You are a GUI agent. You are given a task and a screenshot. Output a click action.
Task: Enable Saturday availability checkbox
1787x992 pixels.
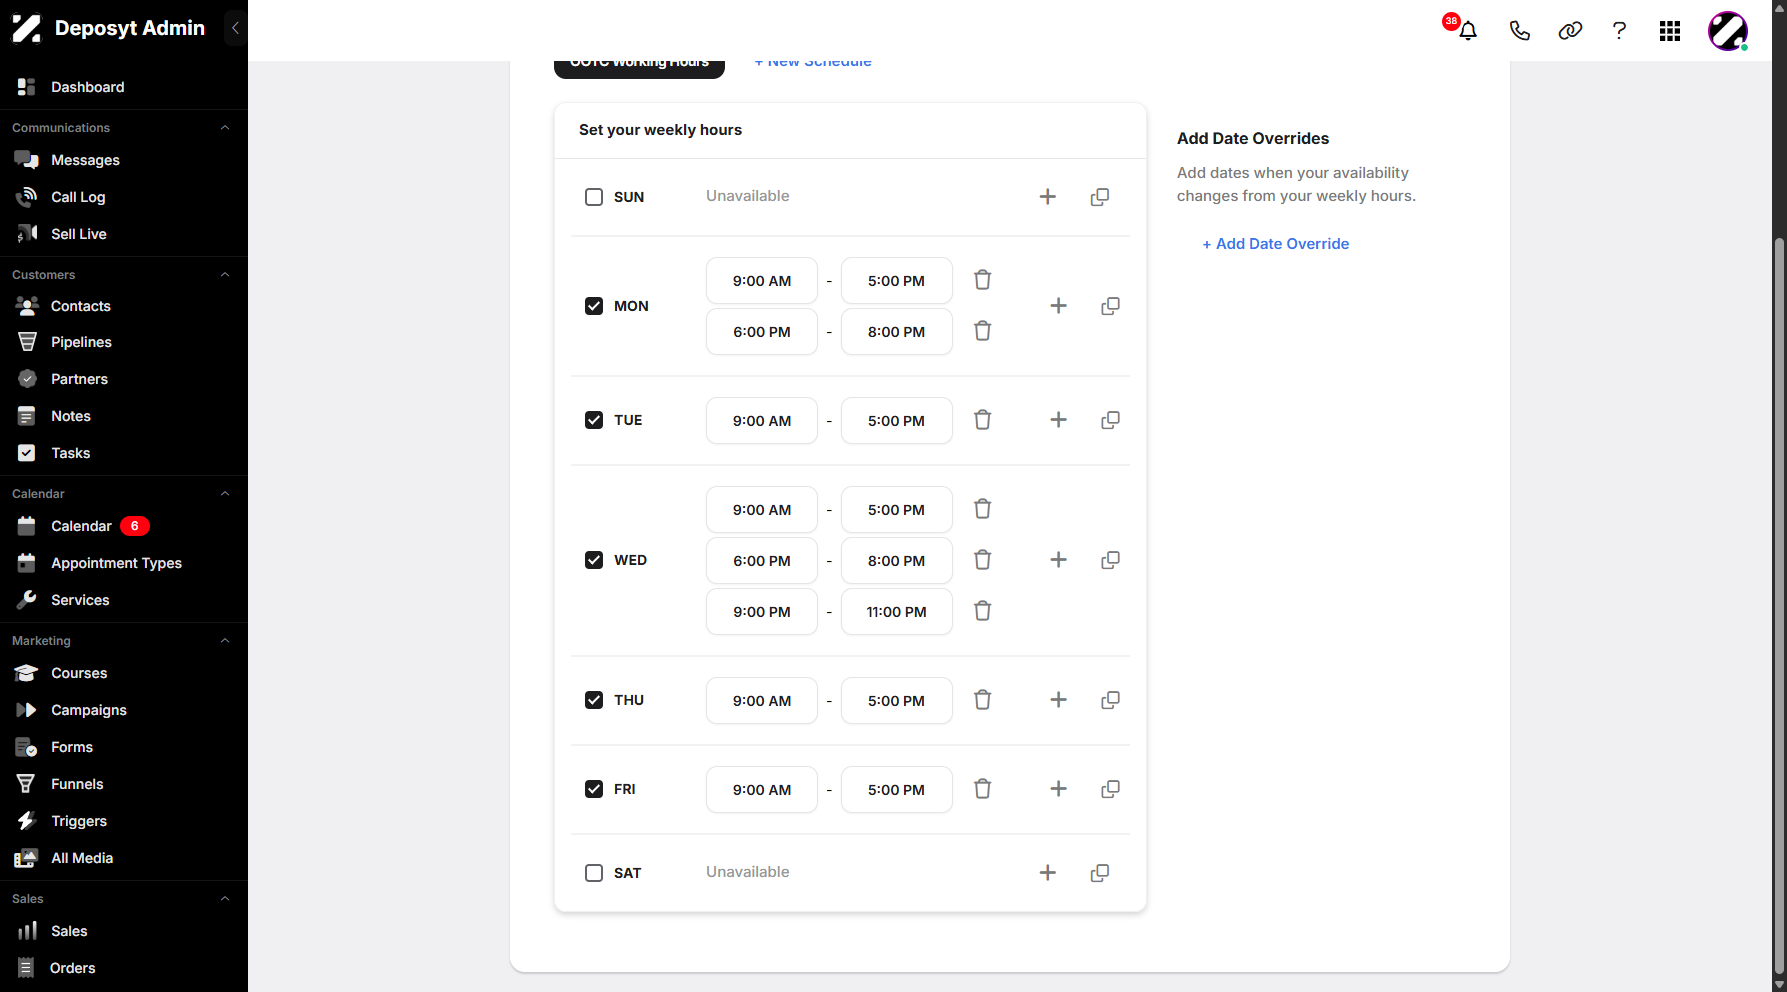pyautogui.click(x=594, y=873)
